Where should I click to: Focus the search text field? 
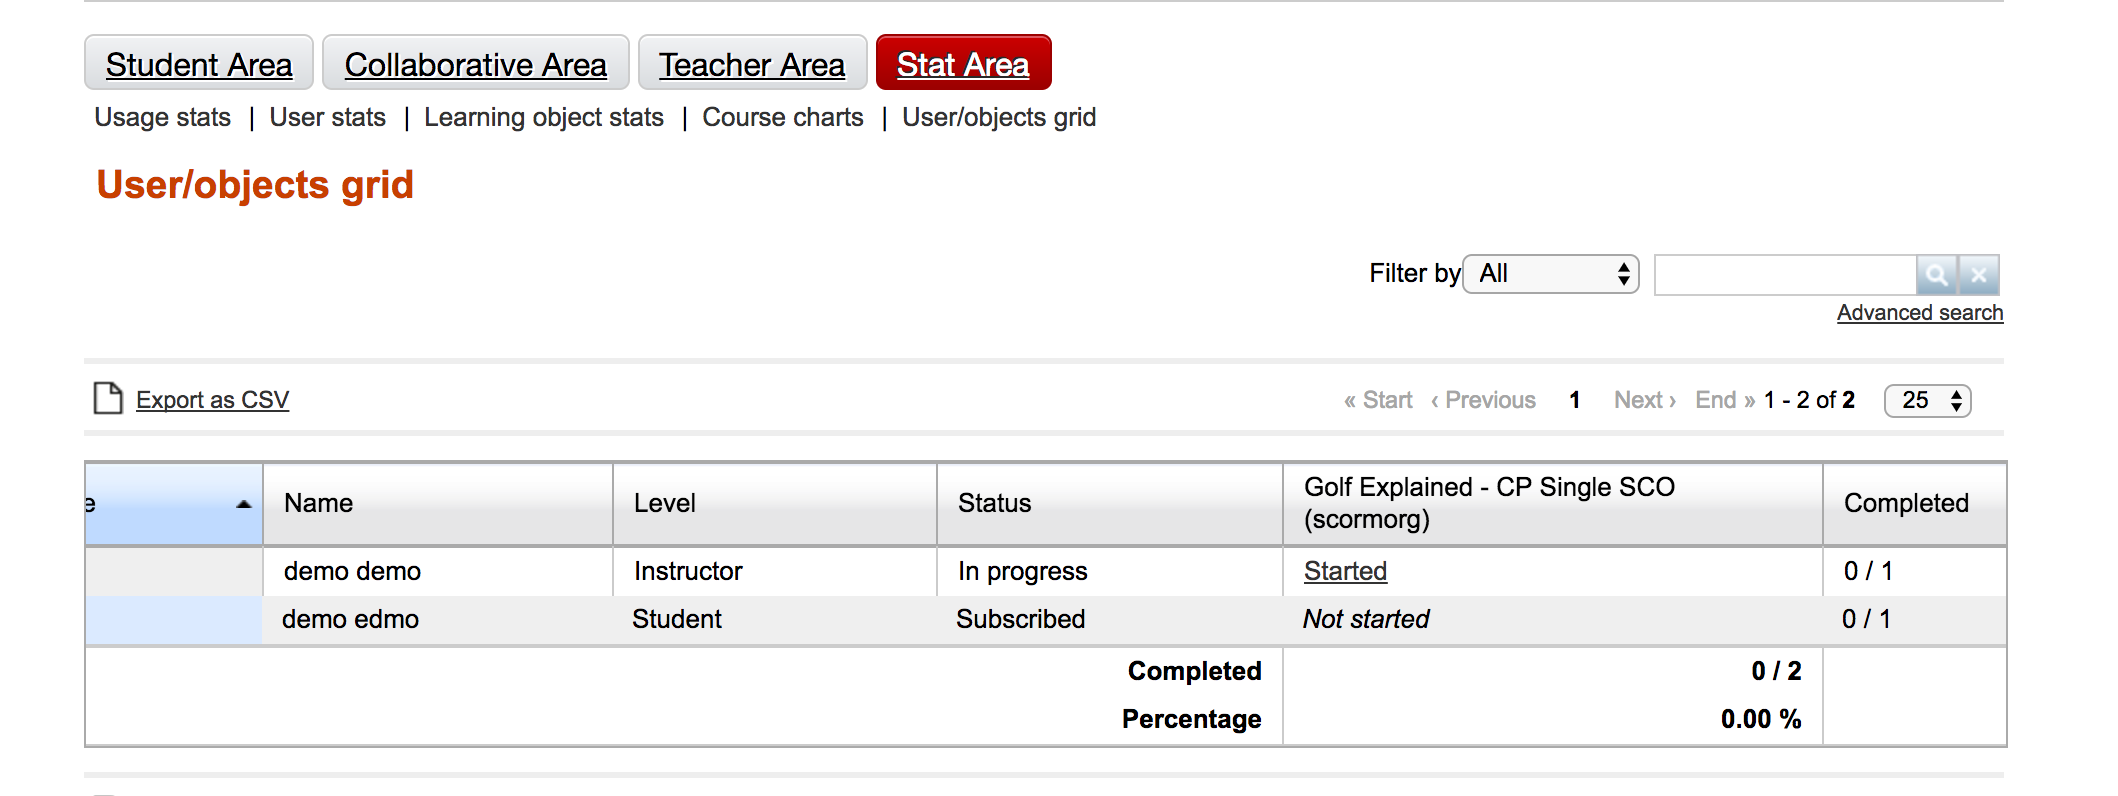1785,275
